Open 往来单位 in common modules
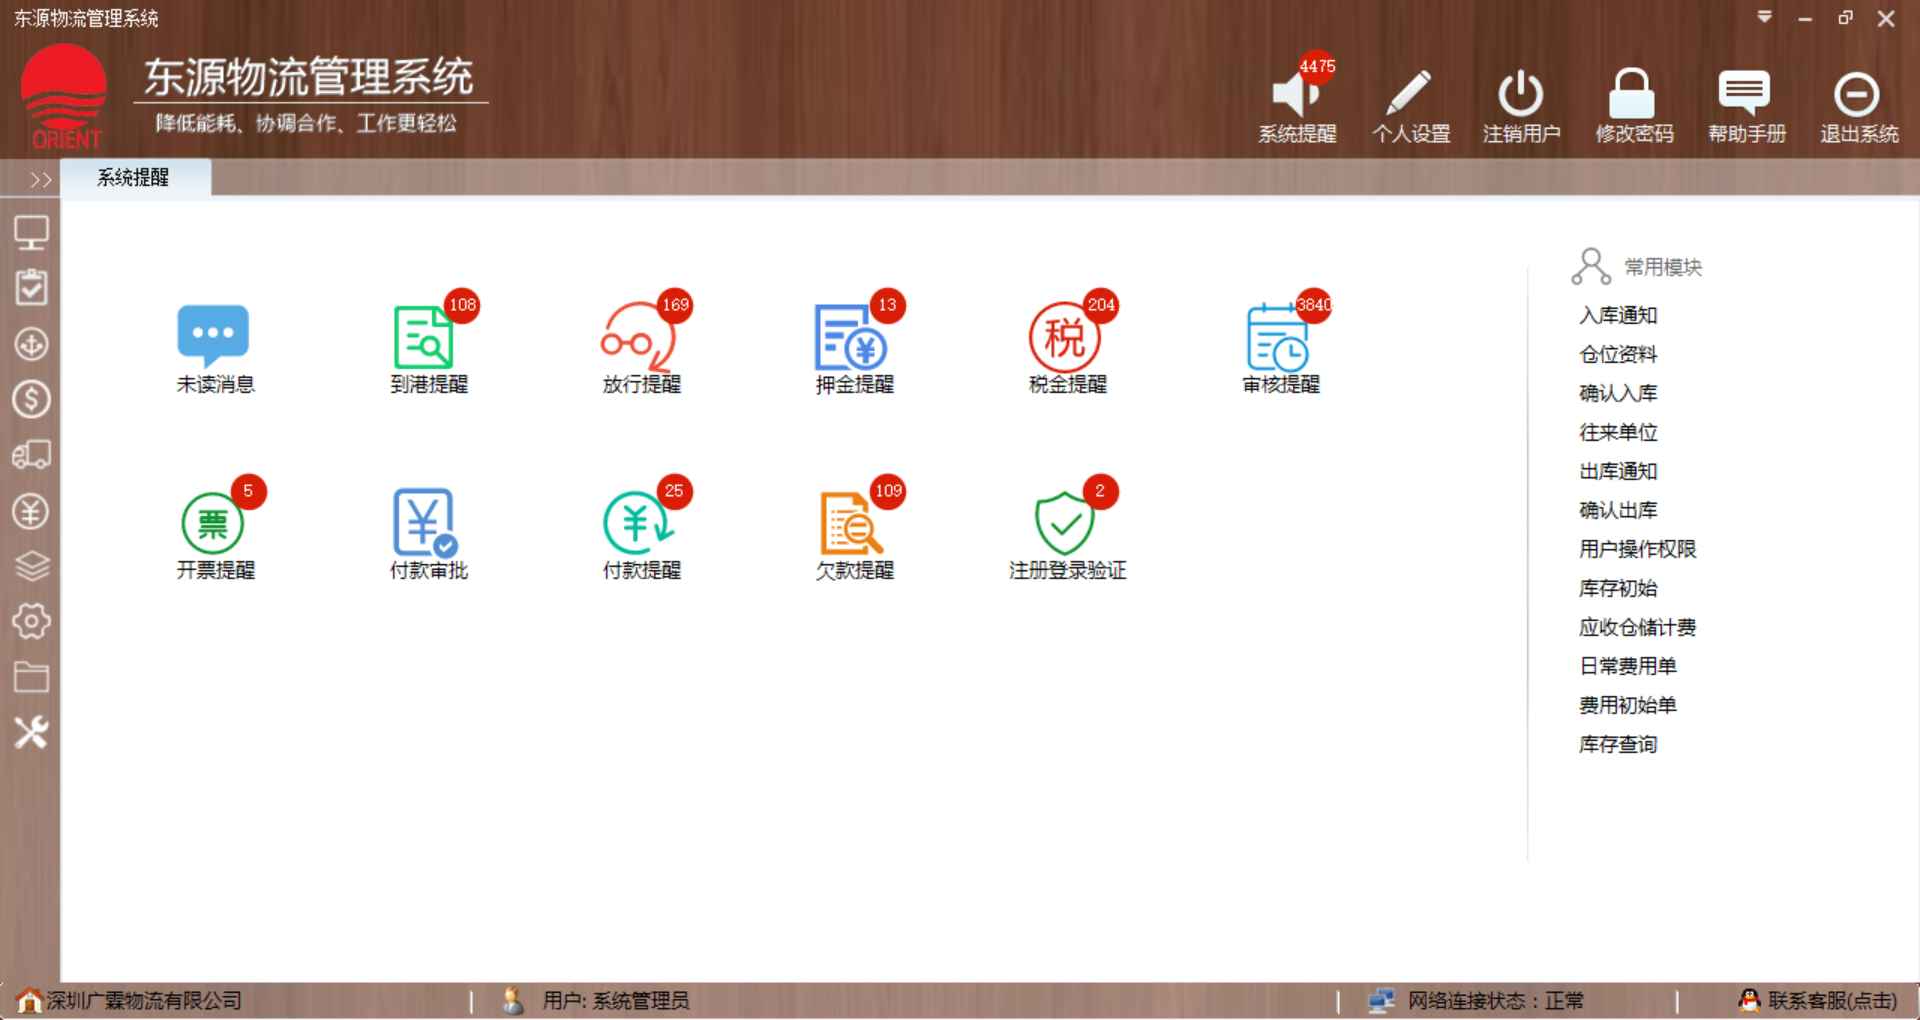Viewport: 1920px width, 1020px height. [x=1618, y=432]
